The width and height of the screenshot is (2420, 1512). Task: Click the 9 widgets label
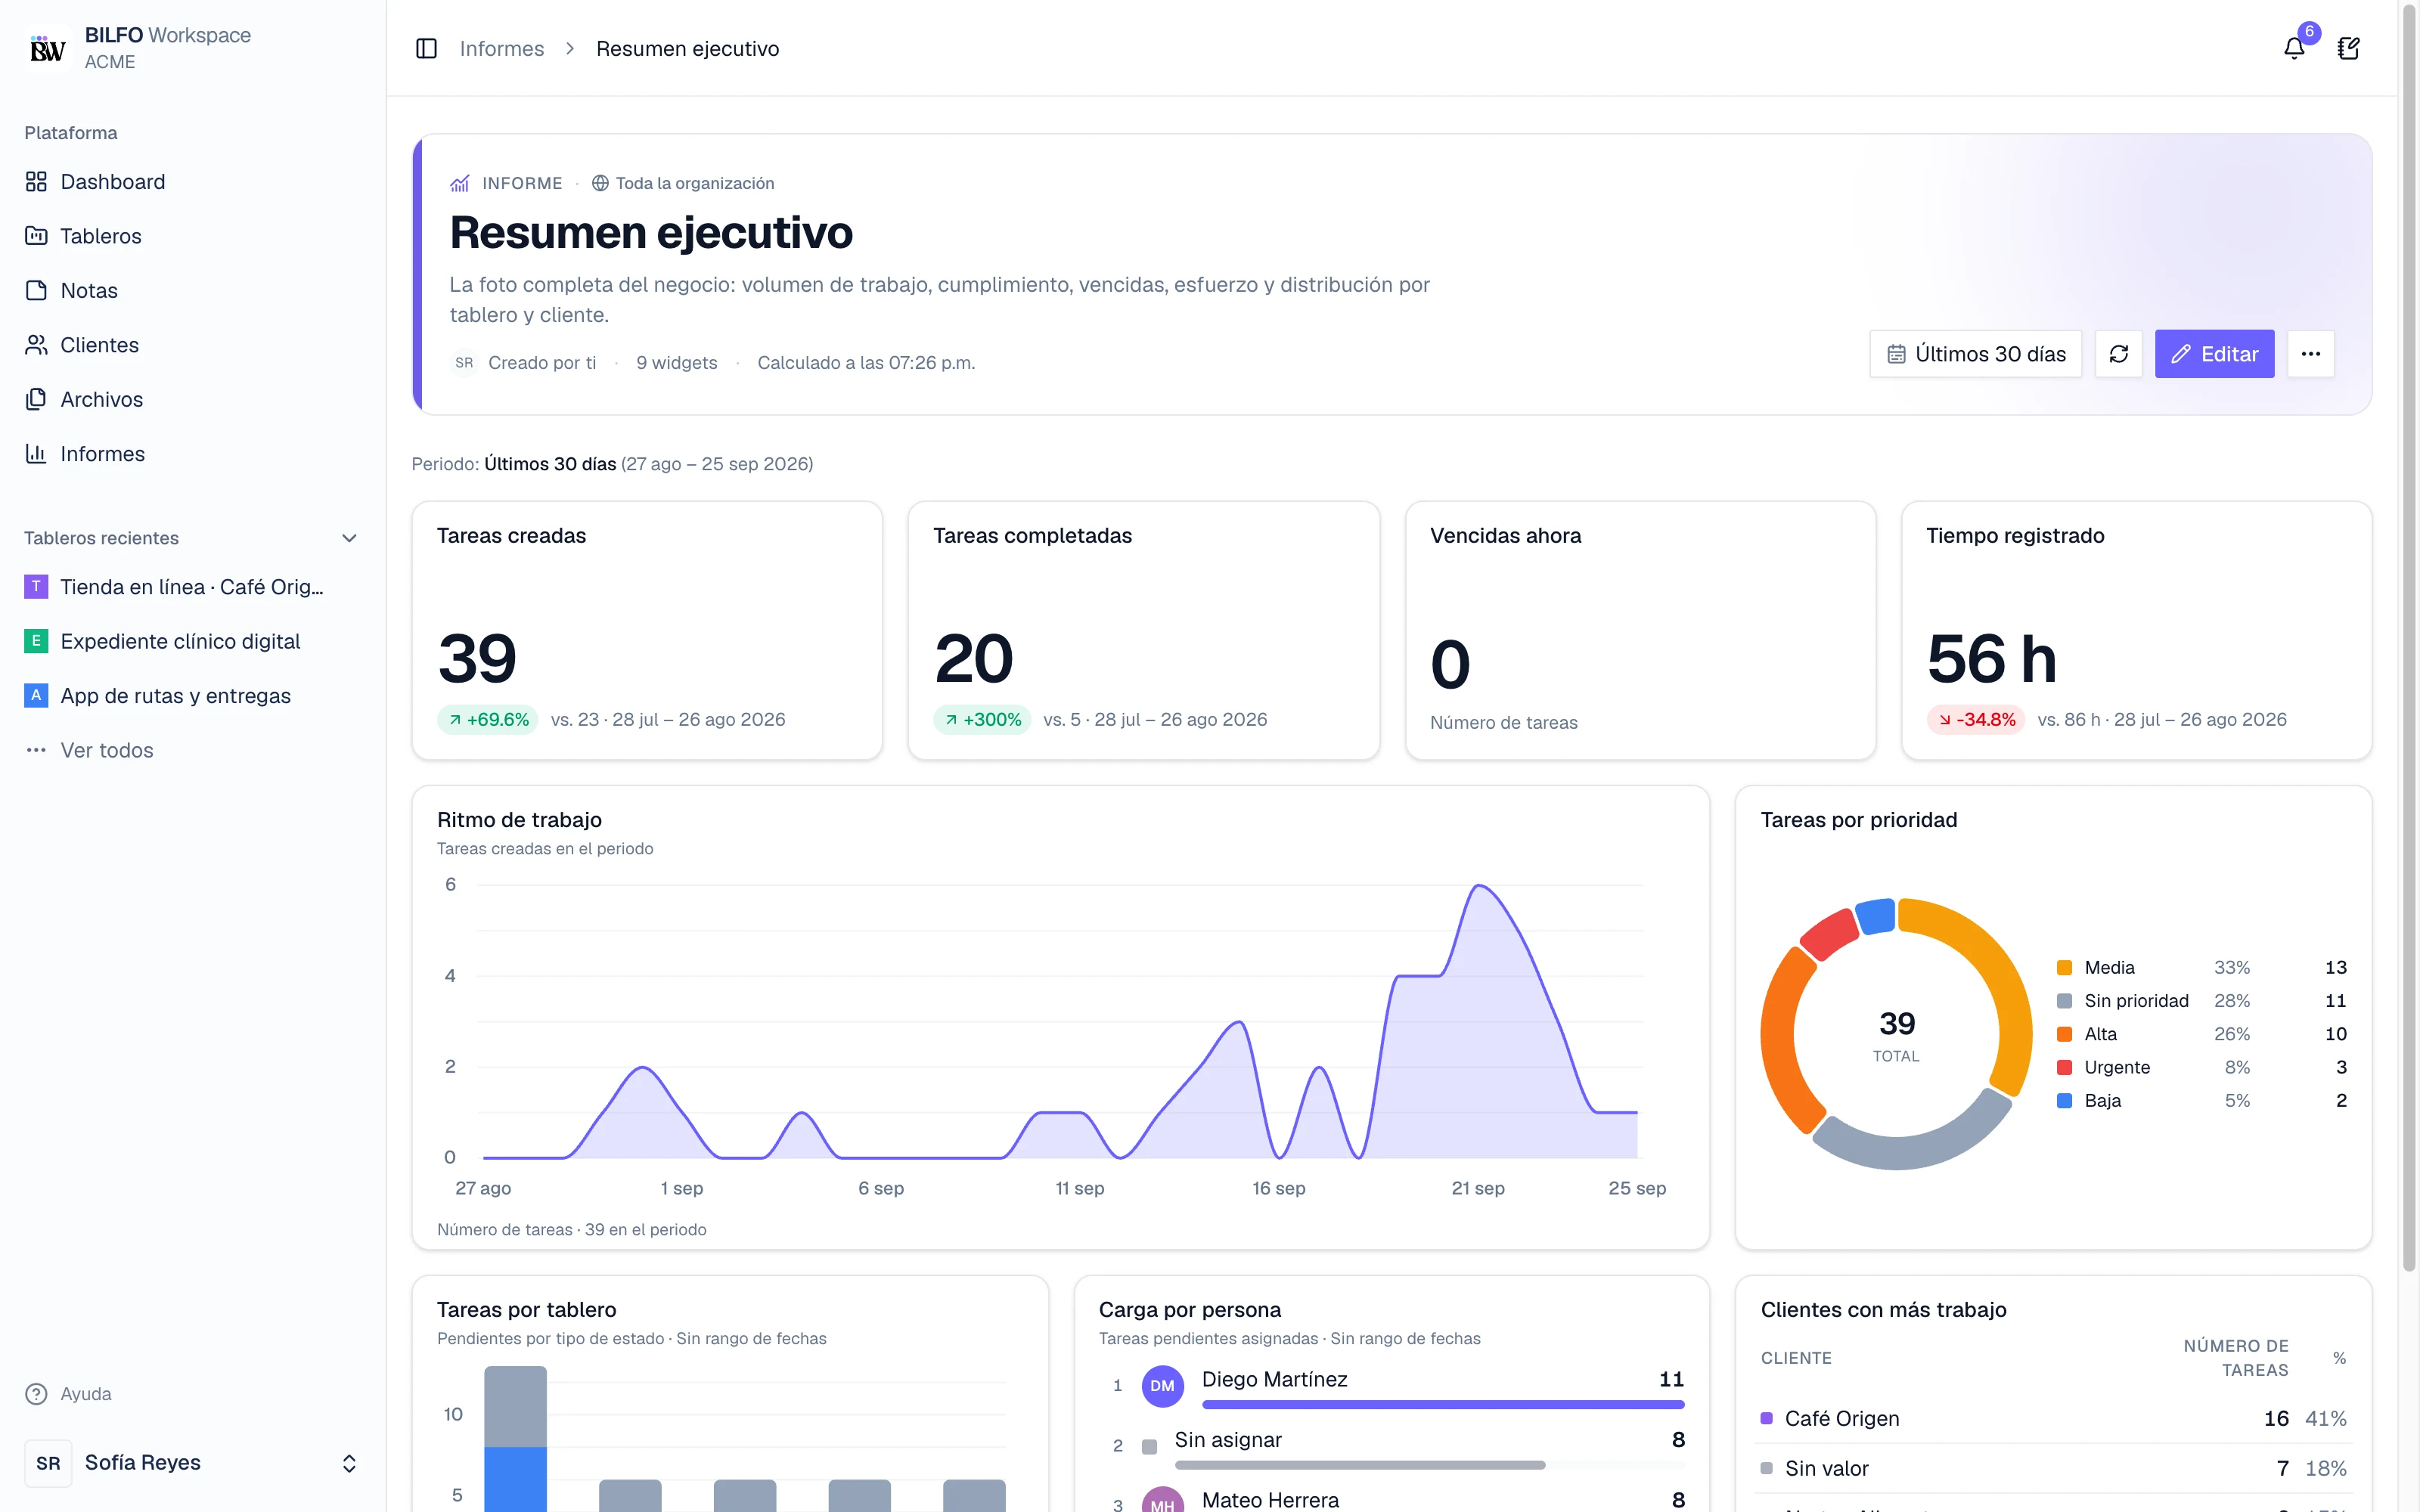point(676,362)
